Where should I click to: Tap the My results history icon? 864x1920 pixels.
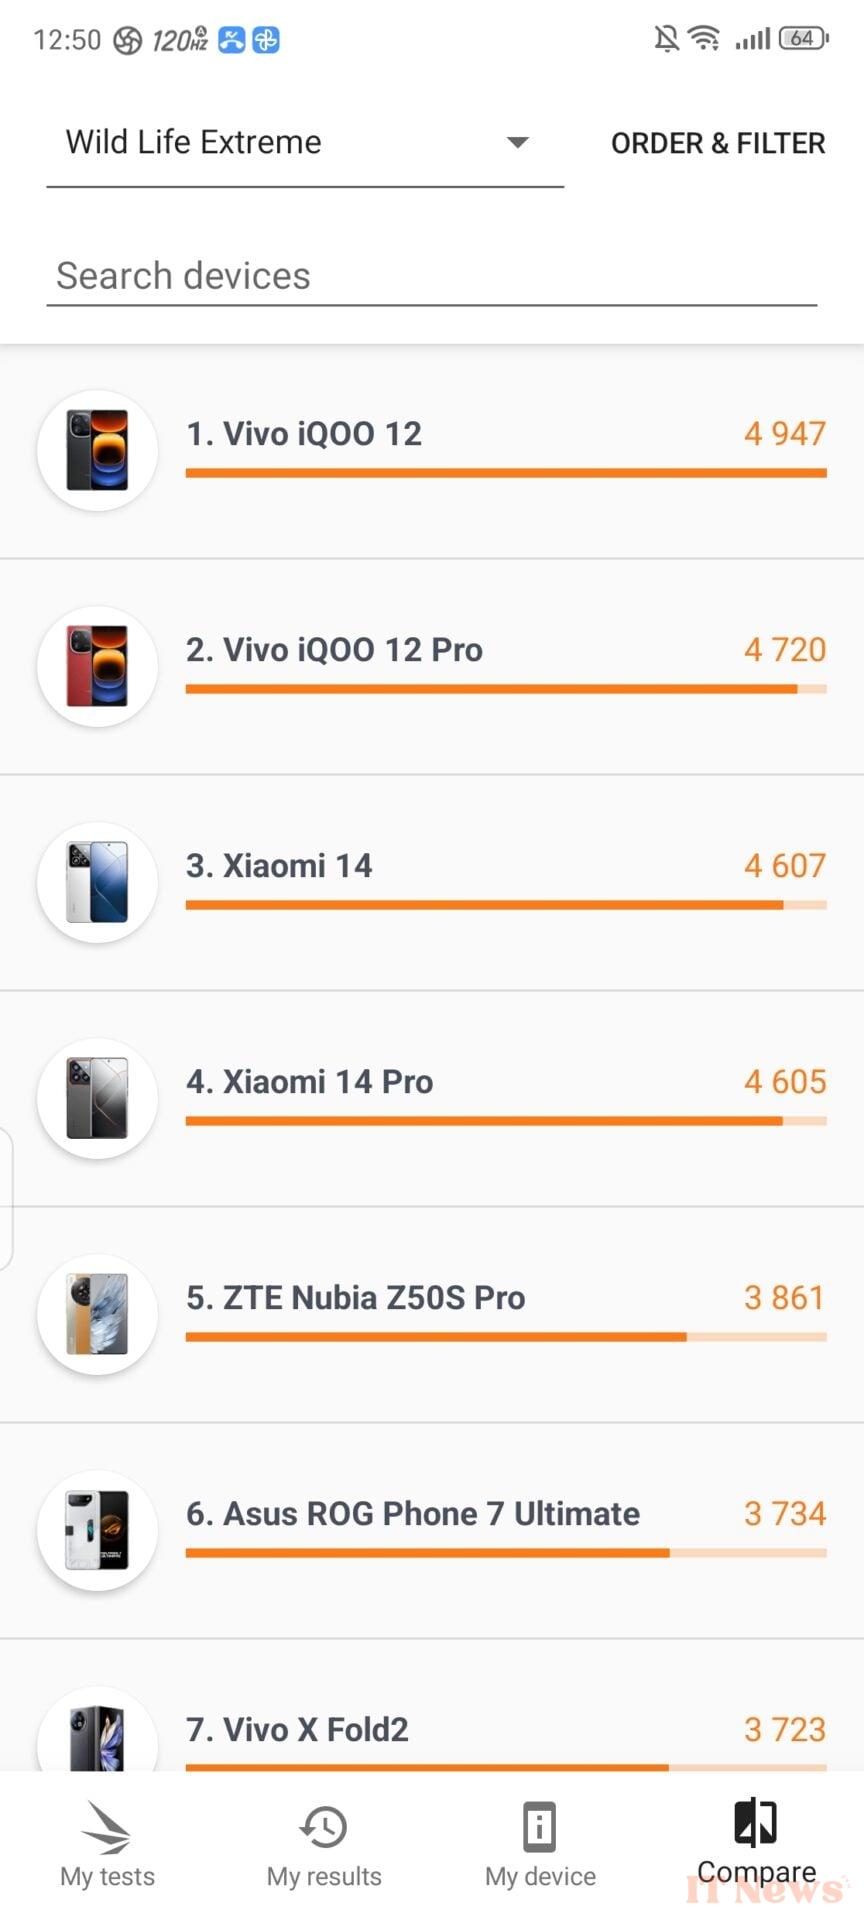324,1827
